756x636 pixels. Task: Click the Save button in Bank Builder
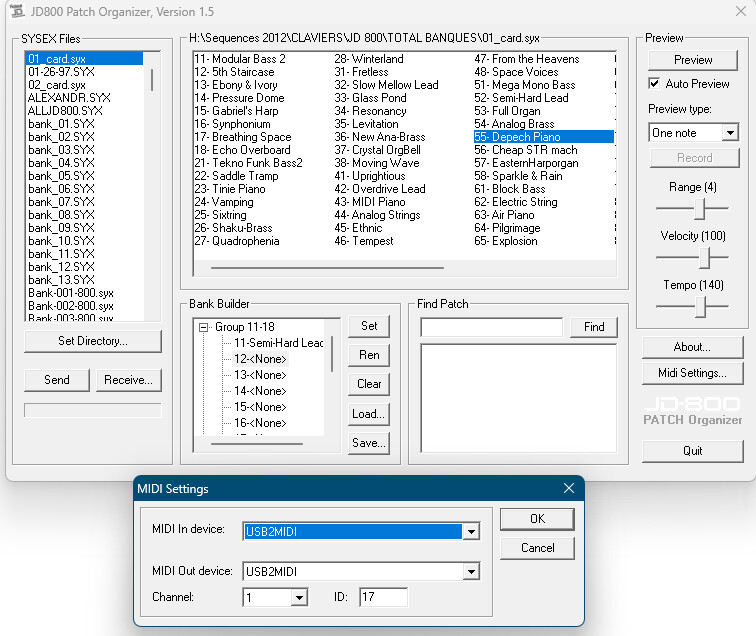click(x=369, y=443)
